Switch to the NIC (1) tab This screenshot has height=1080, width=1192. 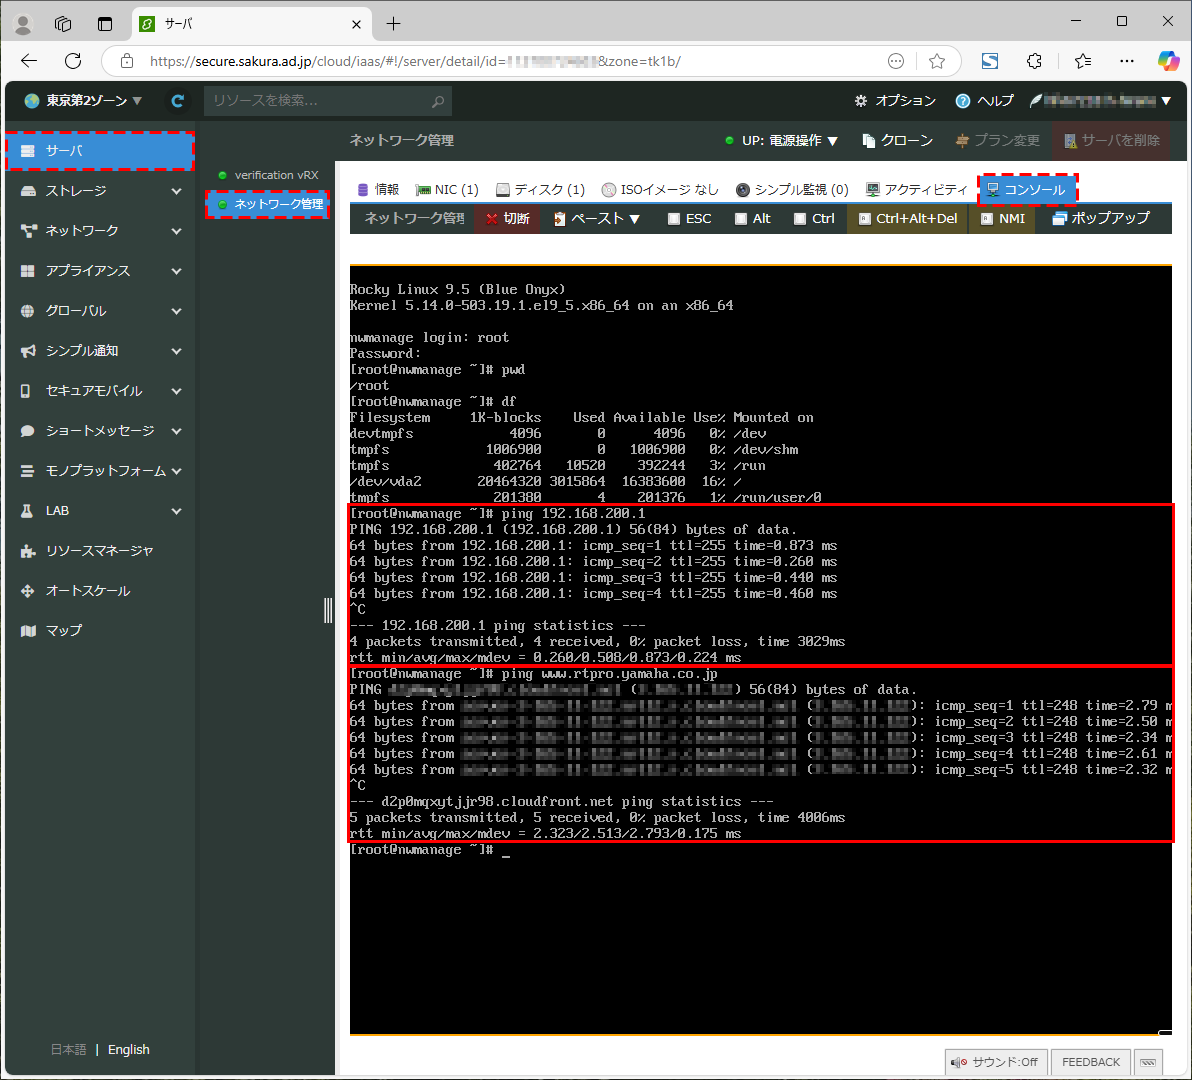[x=447, y=190]
